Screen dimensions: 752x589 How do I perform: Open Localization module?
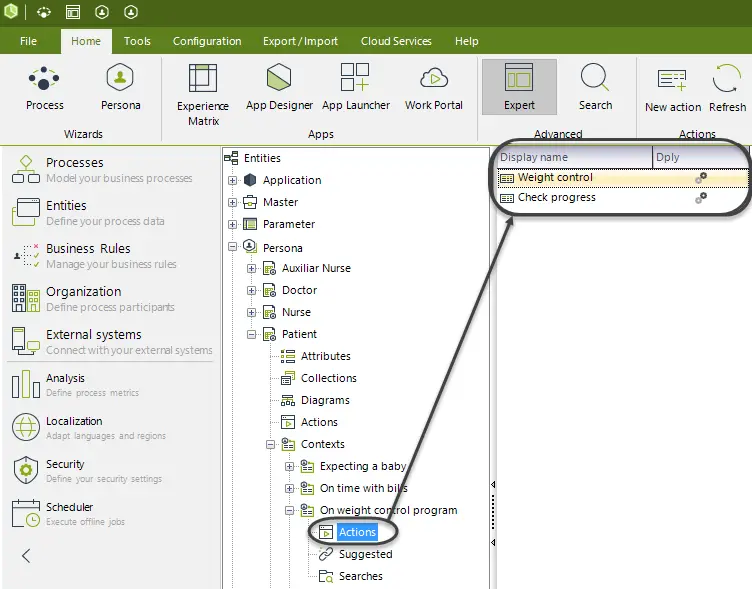tap(89, 427)
